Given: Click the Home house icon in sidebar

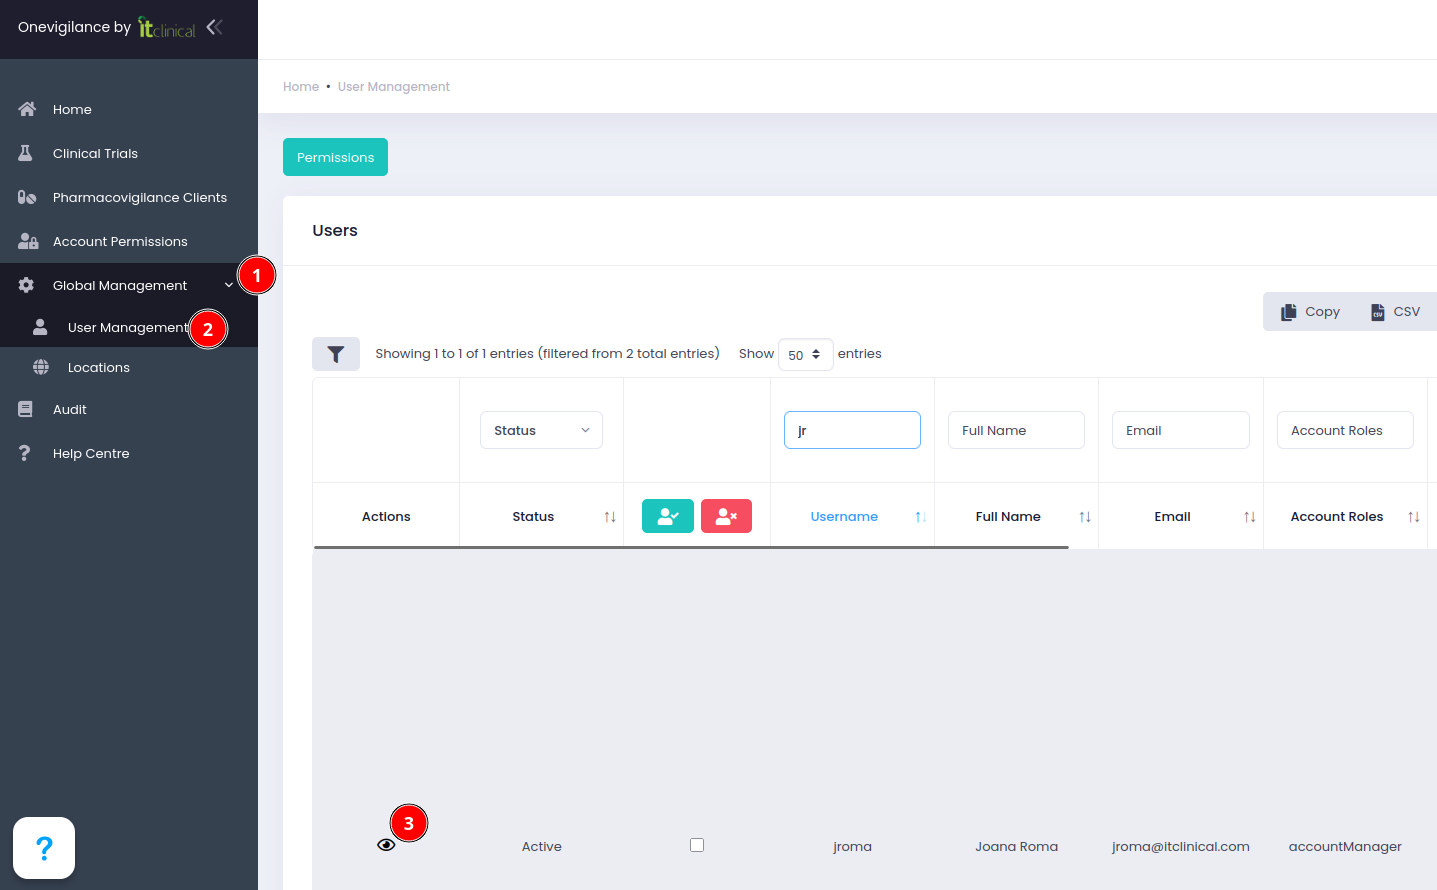Looking at the screenshot, I should (x=27, y=109).
